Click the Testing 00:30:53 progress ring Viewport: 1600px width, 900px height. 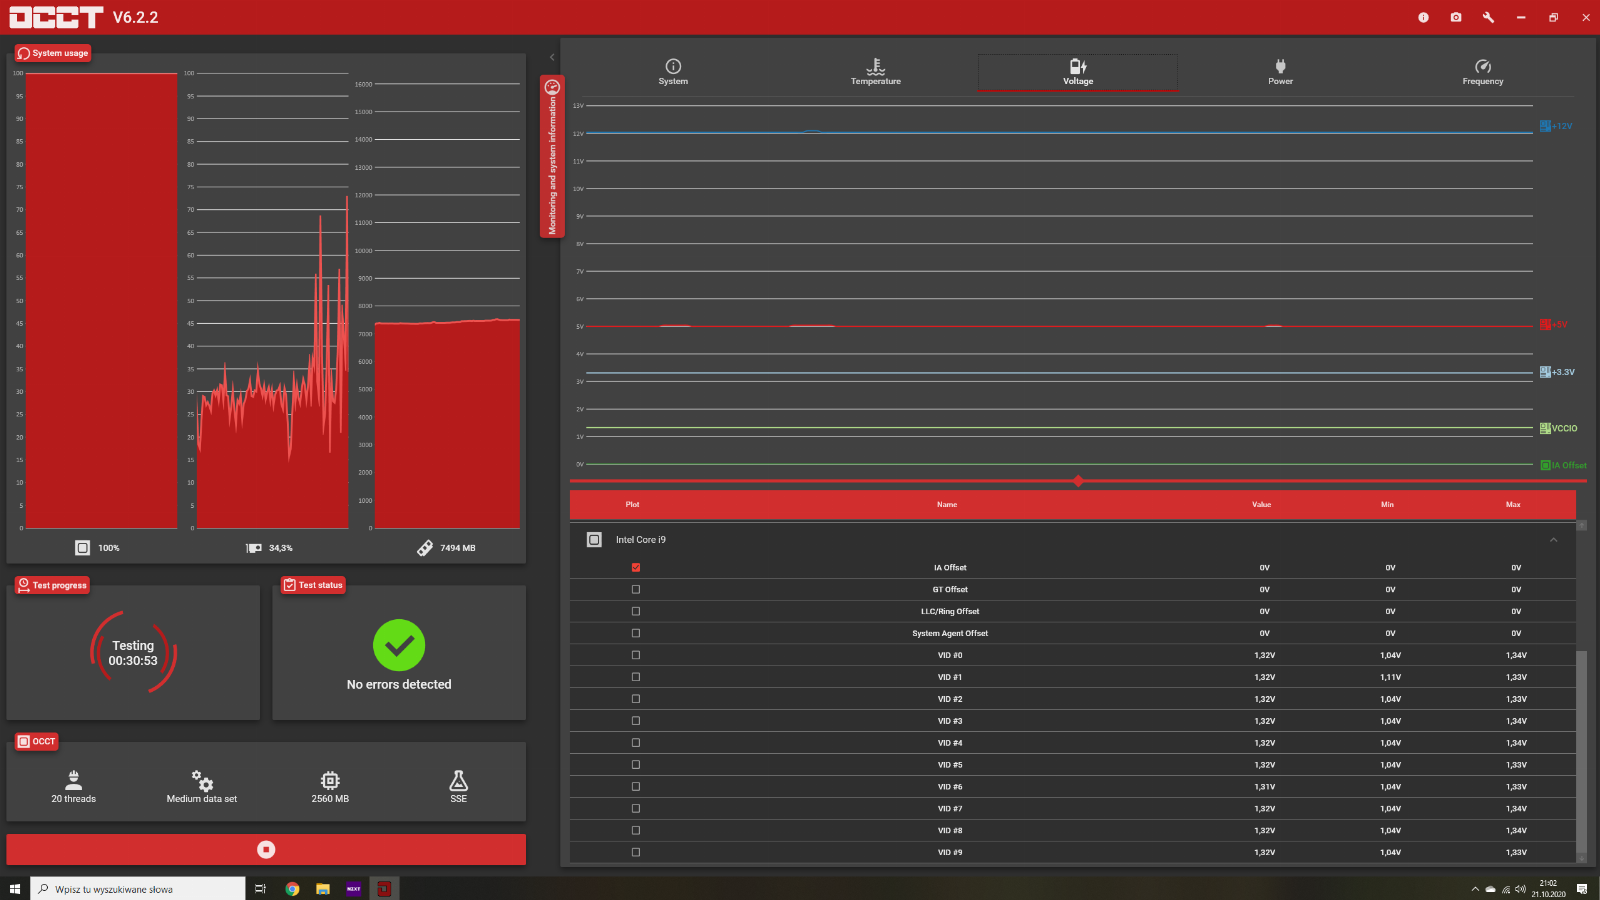[133, 653]
